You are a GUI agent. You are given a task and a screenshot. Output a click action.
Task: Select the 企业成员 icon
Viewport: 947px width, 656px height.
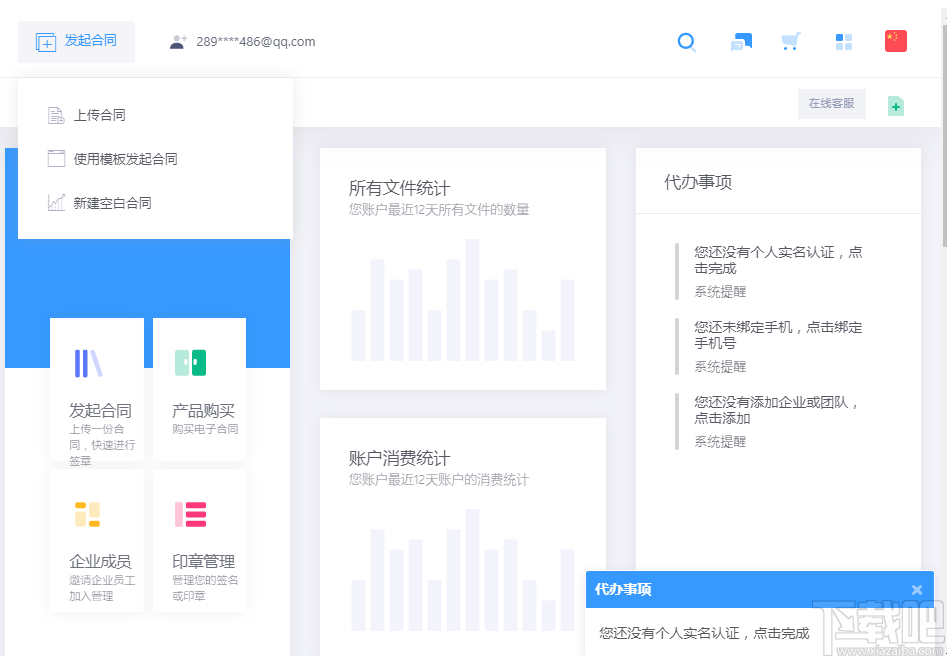click(x=88, y=513)
